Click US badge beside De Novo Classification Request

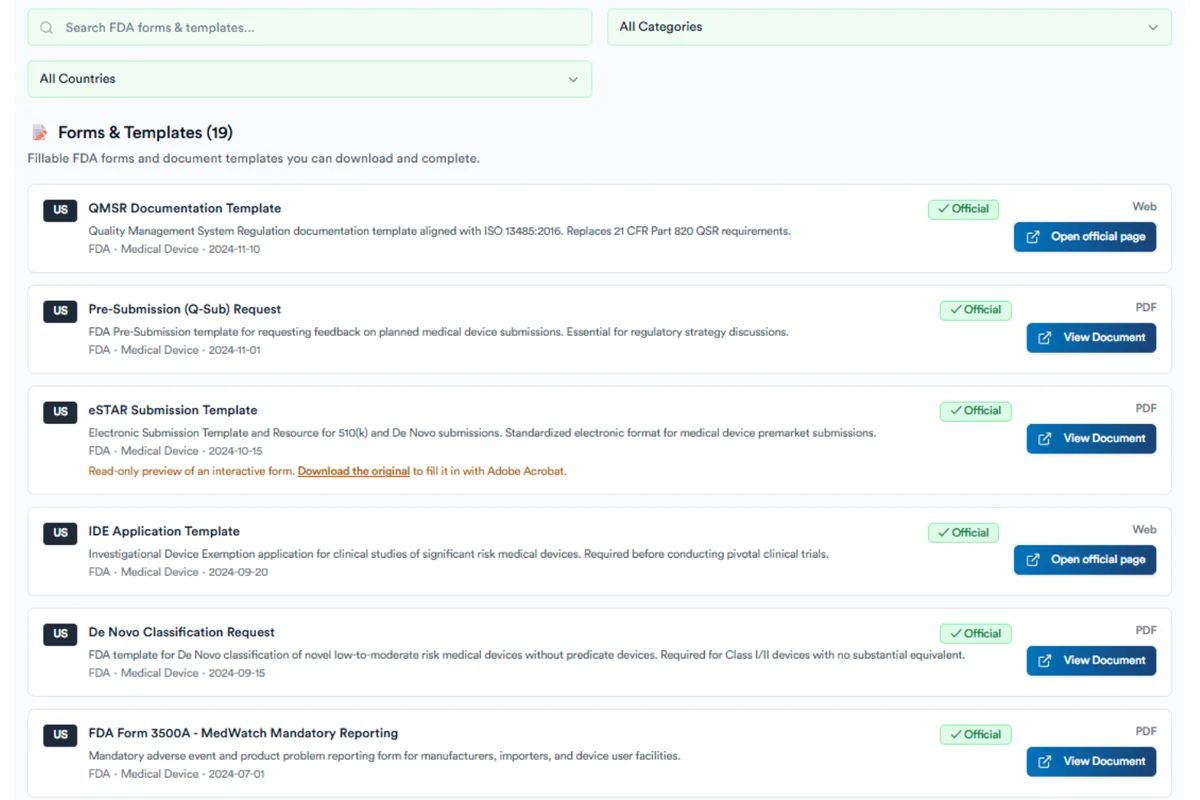(x=60, y=634)
